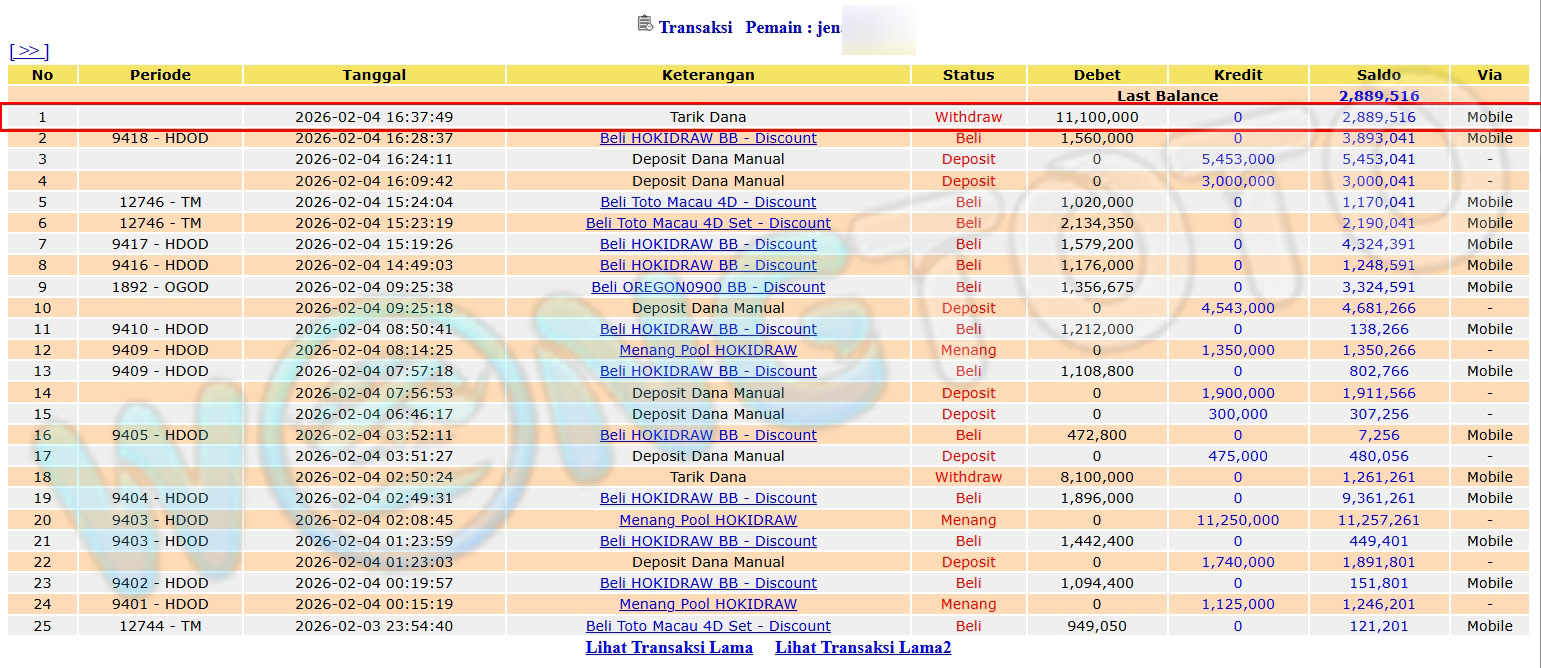Open Beli HOKIDRAW BB link for period 9402

[x=708, y=583]
